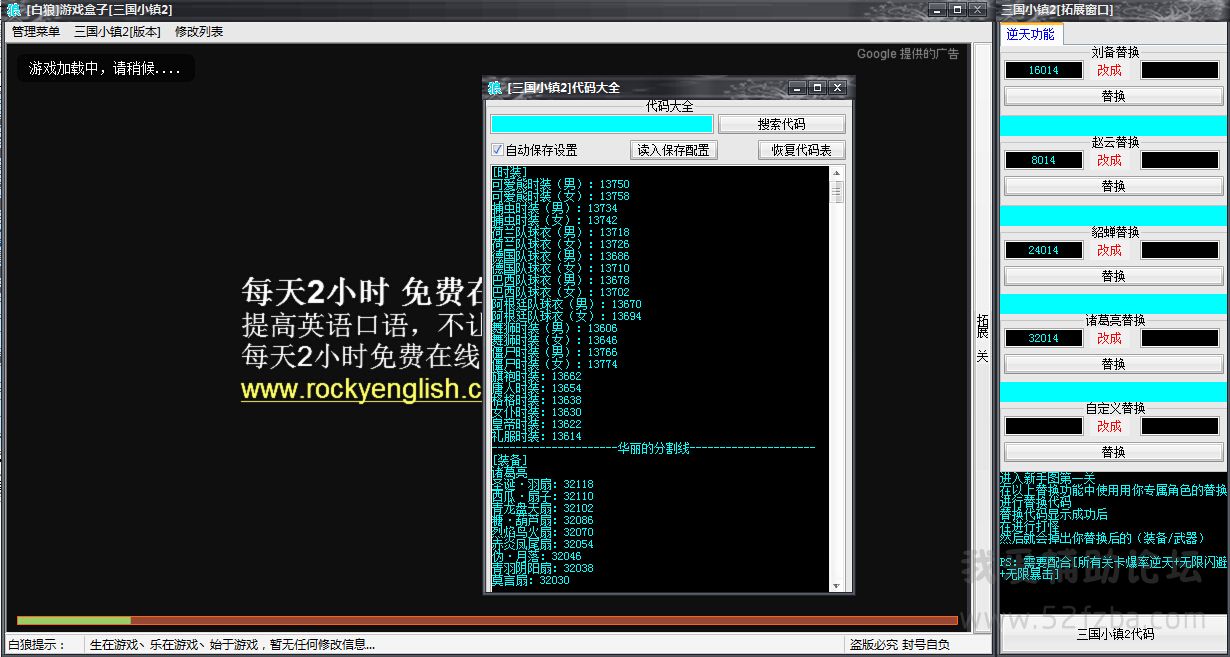Maximize the 代码大全 code window

[x=817, y=88]
